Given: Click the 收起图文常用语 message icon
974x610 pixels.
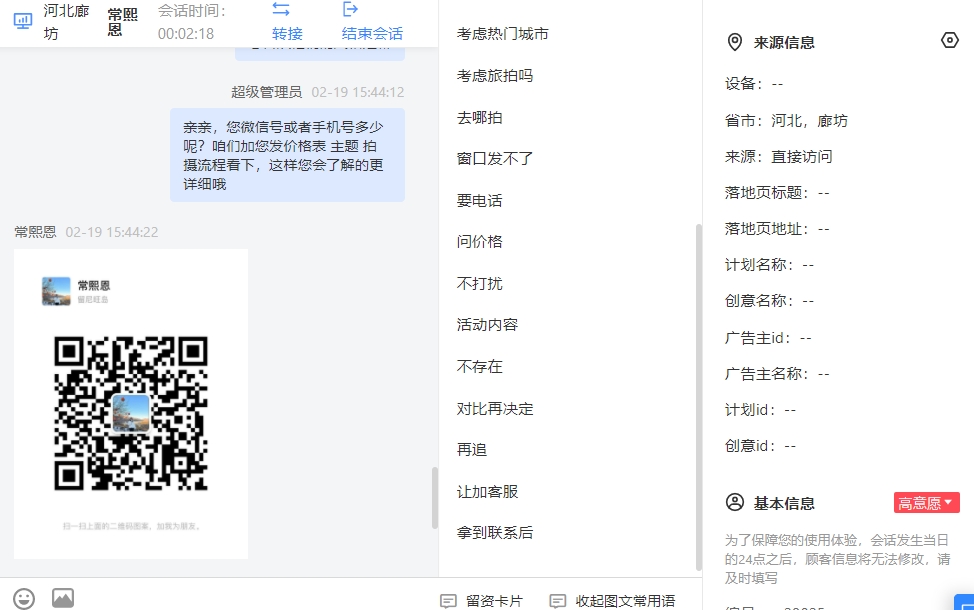Looking at the screenshot, I should click(x=558, y=601).
